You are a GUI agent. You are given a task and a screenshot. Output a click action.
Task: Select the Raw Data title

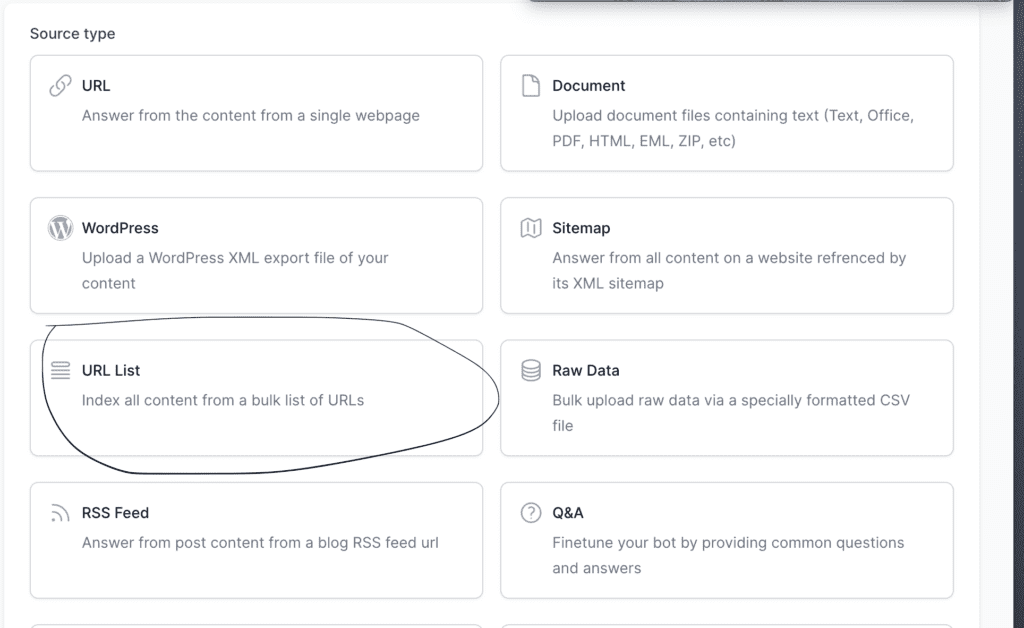click(585, 370)
